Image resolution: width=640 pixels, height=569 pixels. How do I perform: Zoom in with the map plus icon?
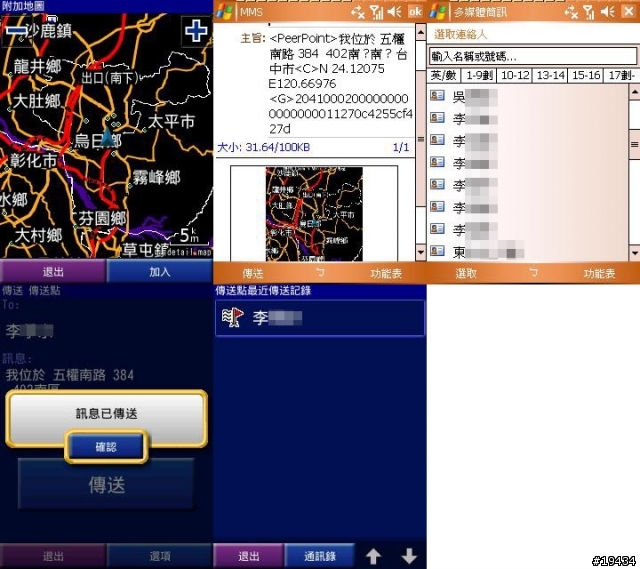pos(196,31)
